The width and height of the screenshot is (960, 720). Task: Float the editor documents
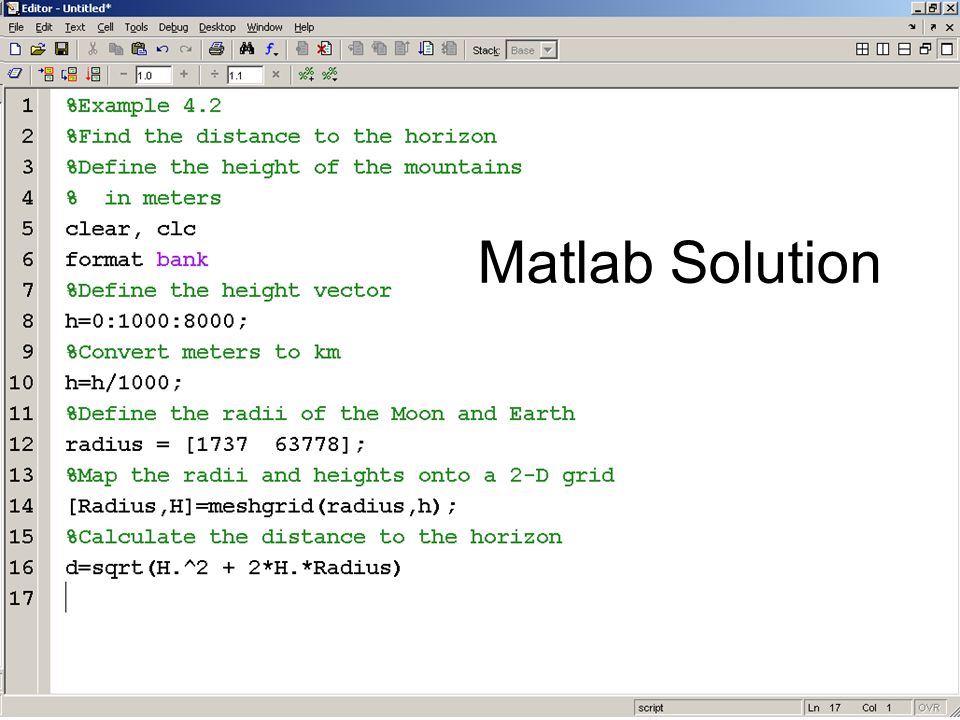point(925,50)
